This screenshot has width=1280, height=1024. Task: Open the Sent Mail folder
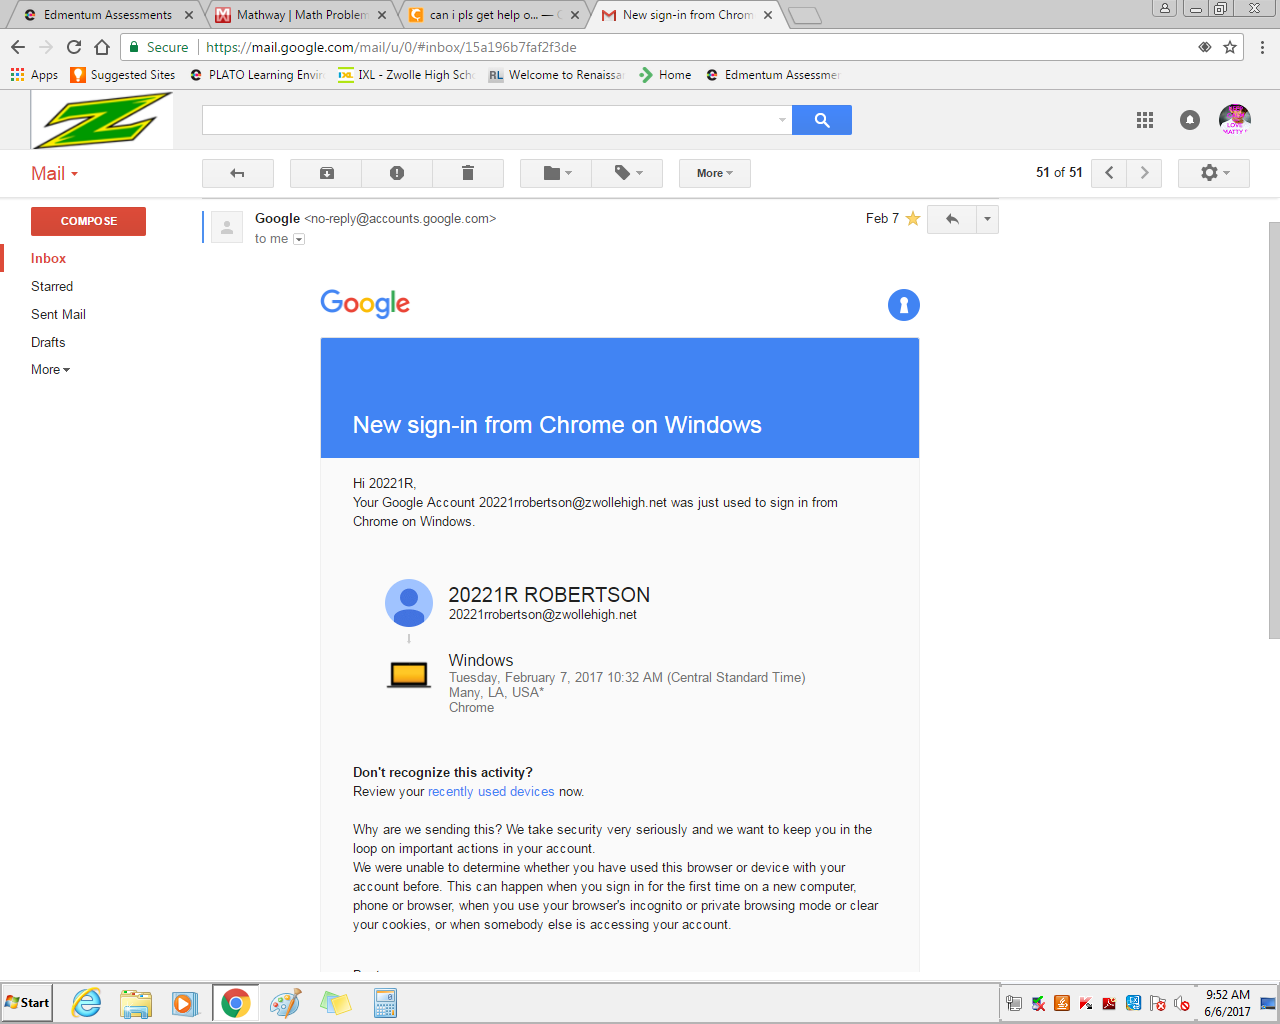[x=58, y=314]
